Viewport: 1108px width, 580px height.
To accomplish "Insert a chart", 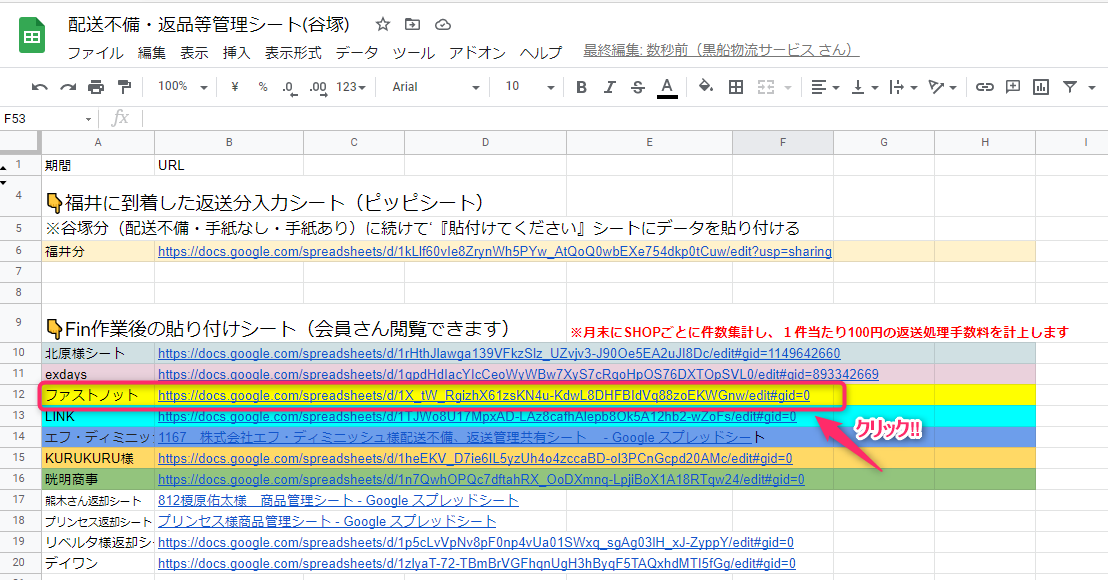I will [1041, 87].
